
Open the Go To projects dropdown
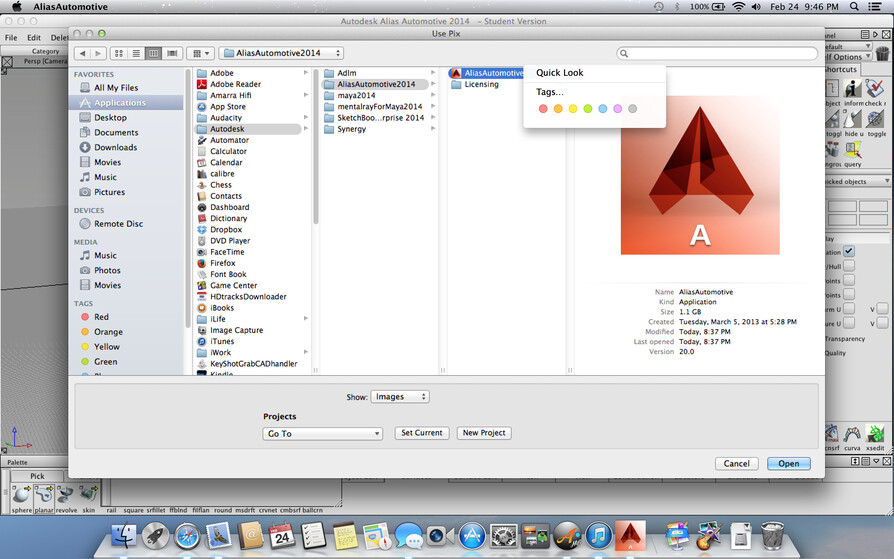(x=322, y=434)
